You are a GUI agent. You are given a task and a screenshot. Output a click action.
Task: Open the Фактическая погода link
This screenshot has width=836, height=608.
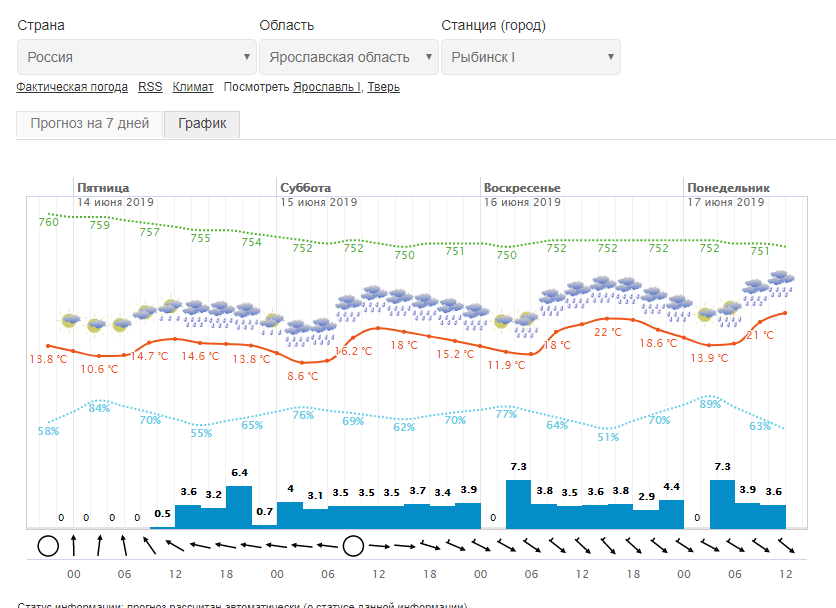click(72, 87)
